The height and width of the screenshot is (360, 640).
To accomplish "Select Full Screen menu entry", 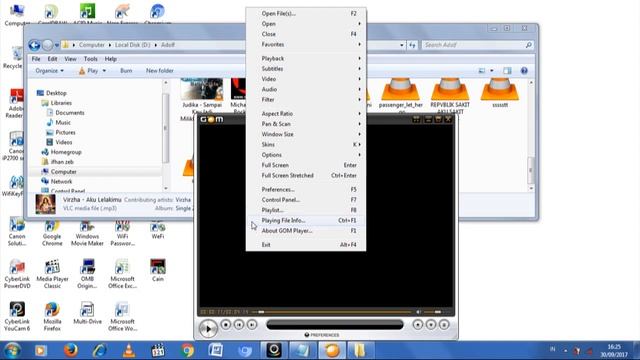I will click(306, 165).
